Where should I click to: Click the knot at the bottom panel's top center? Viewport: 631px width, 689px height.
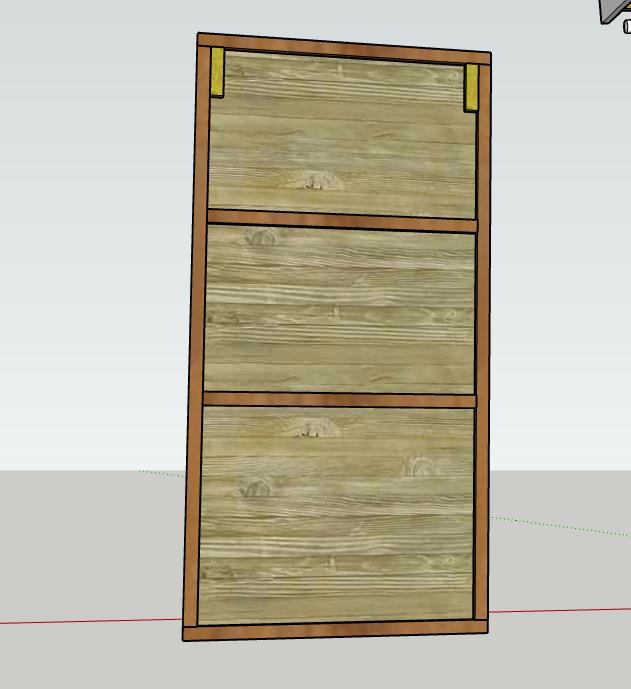pos(315,429)
